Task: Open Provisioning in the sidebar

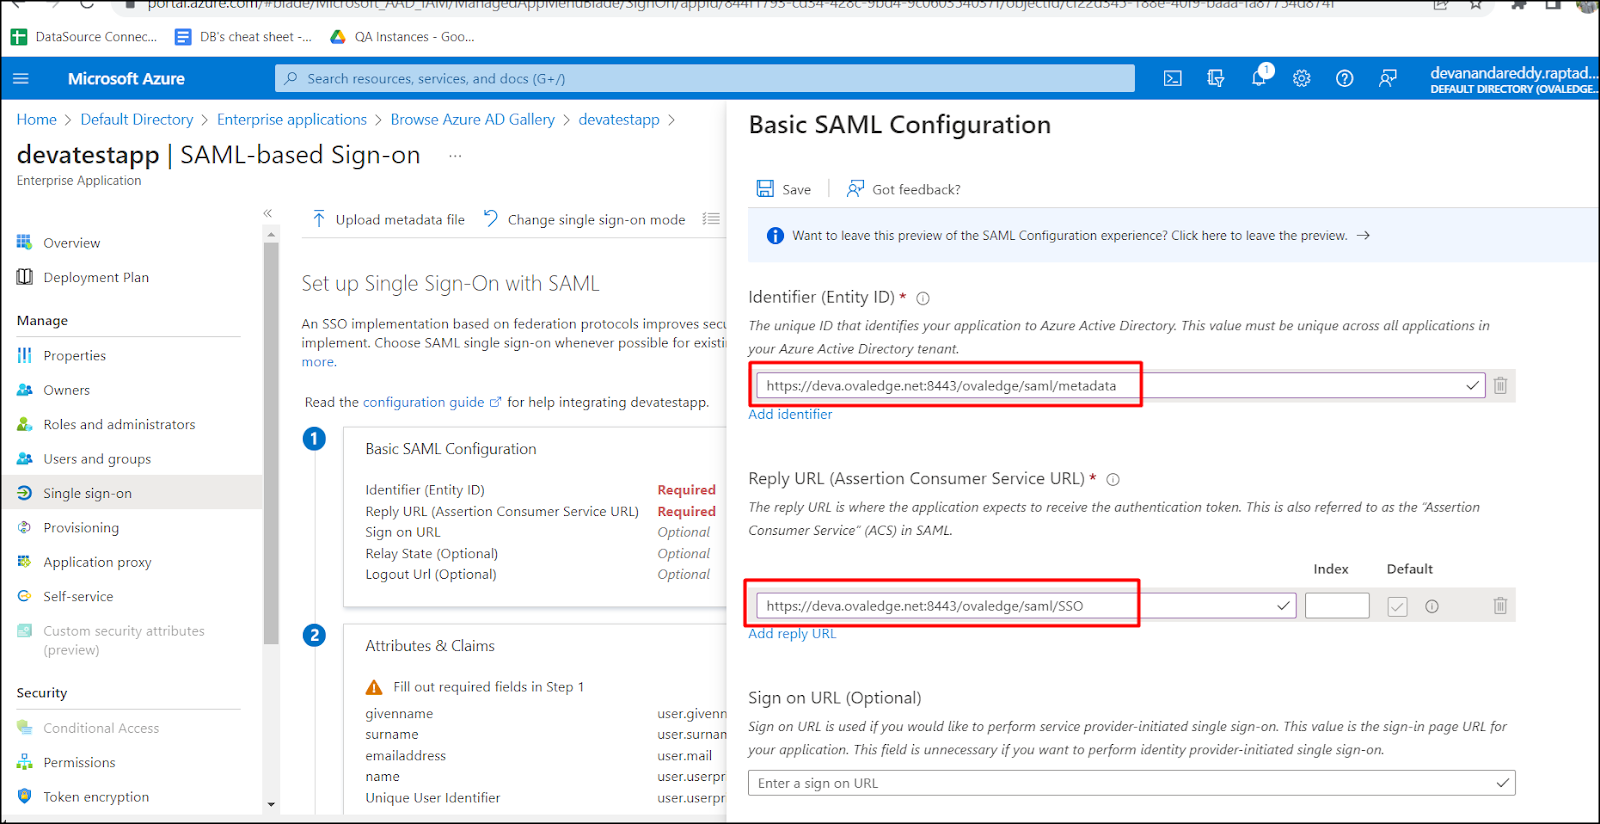Action: [81, 528]
